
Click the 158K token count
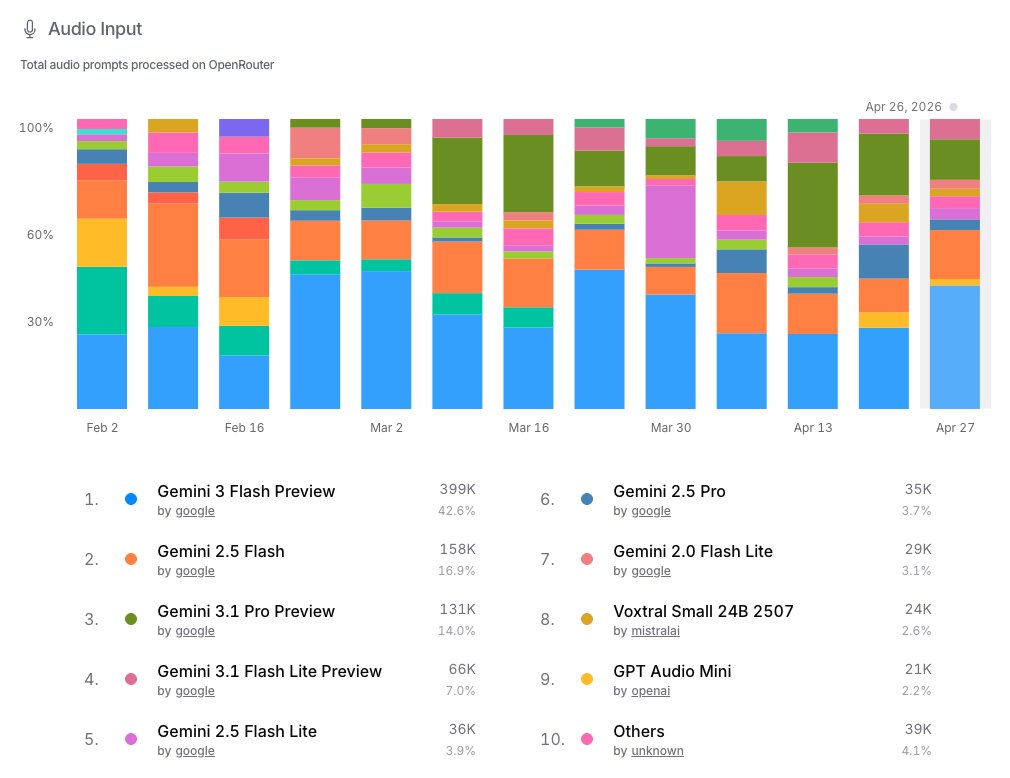tap(457, 549)
